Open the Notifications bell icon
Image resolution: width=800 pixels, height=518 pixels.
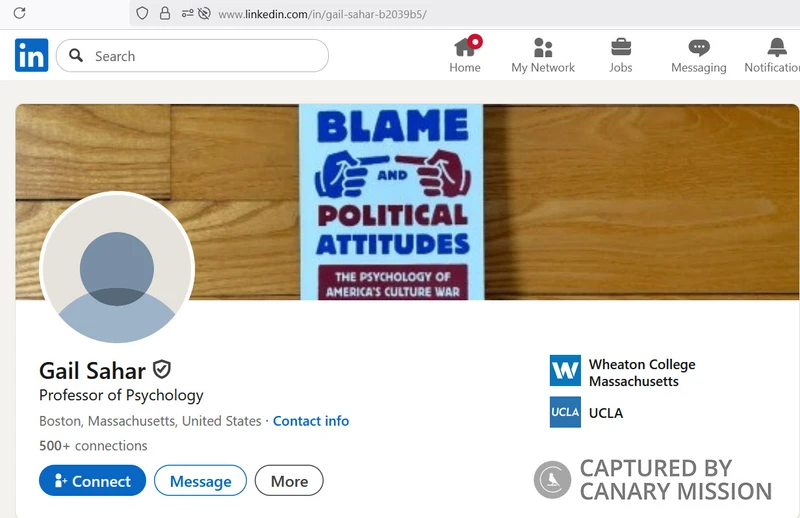tap(777, 47)
